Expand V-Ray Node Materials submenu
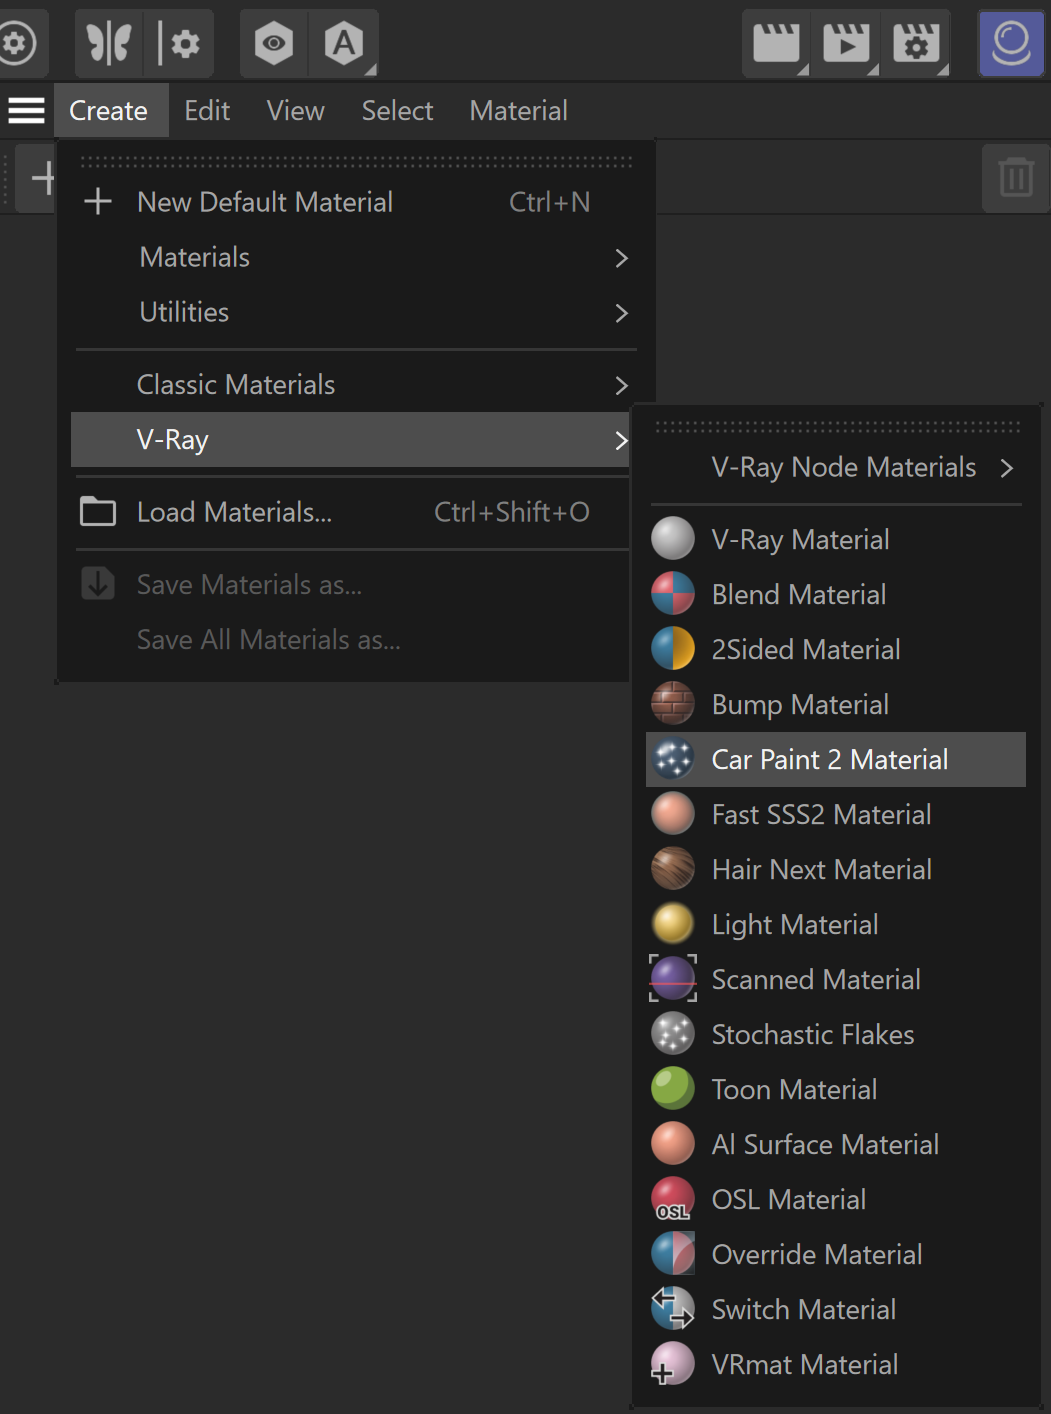The width and height of the screenshot is (1051, 1414). pos(836,467)
